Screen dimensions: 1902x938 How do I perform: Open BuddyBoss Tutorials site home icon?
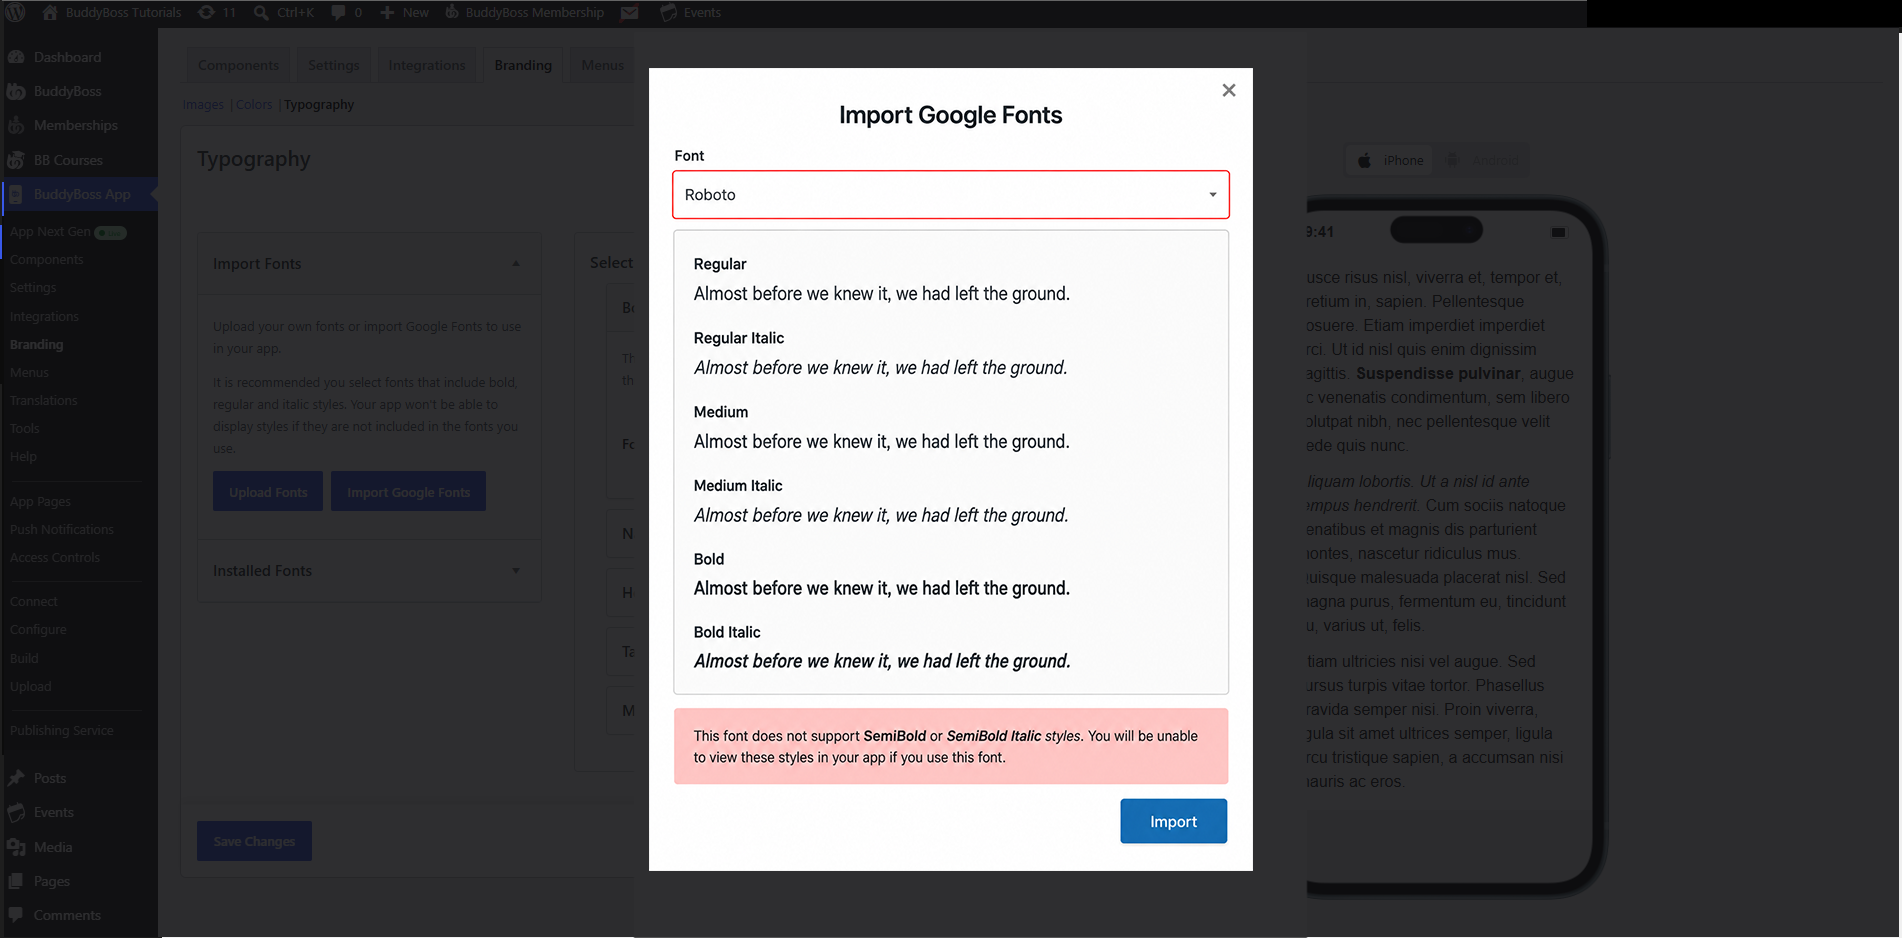(50, 12)
